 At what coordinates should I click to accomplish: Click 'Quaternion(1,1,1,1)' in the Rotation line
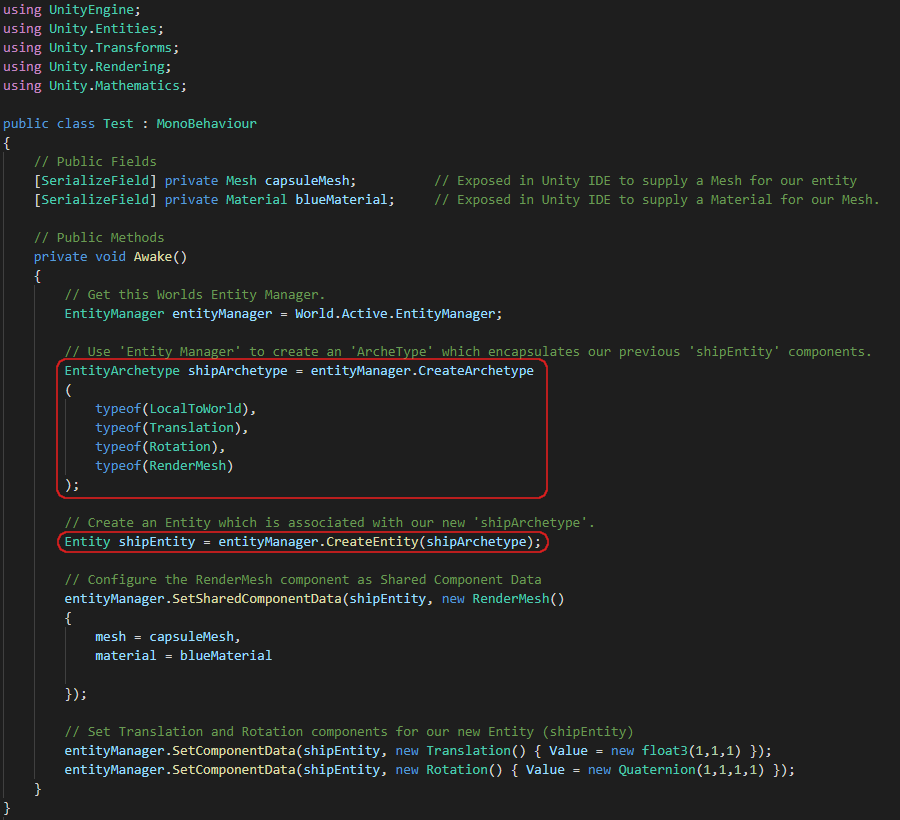pyautogui.click(x=691, y=769)
